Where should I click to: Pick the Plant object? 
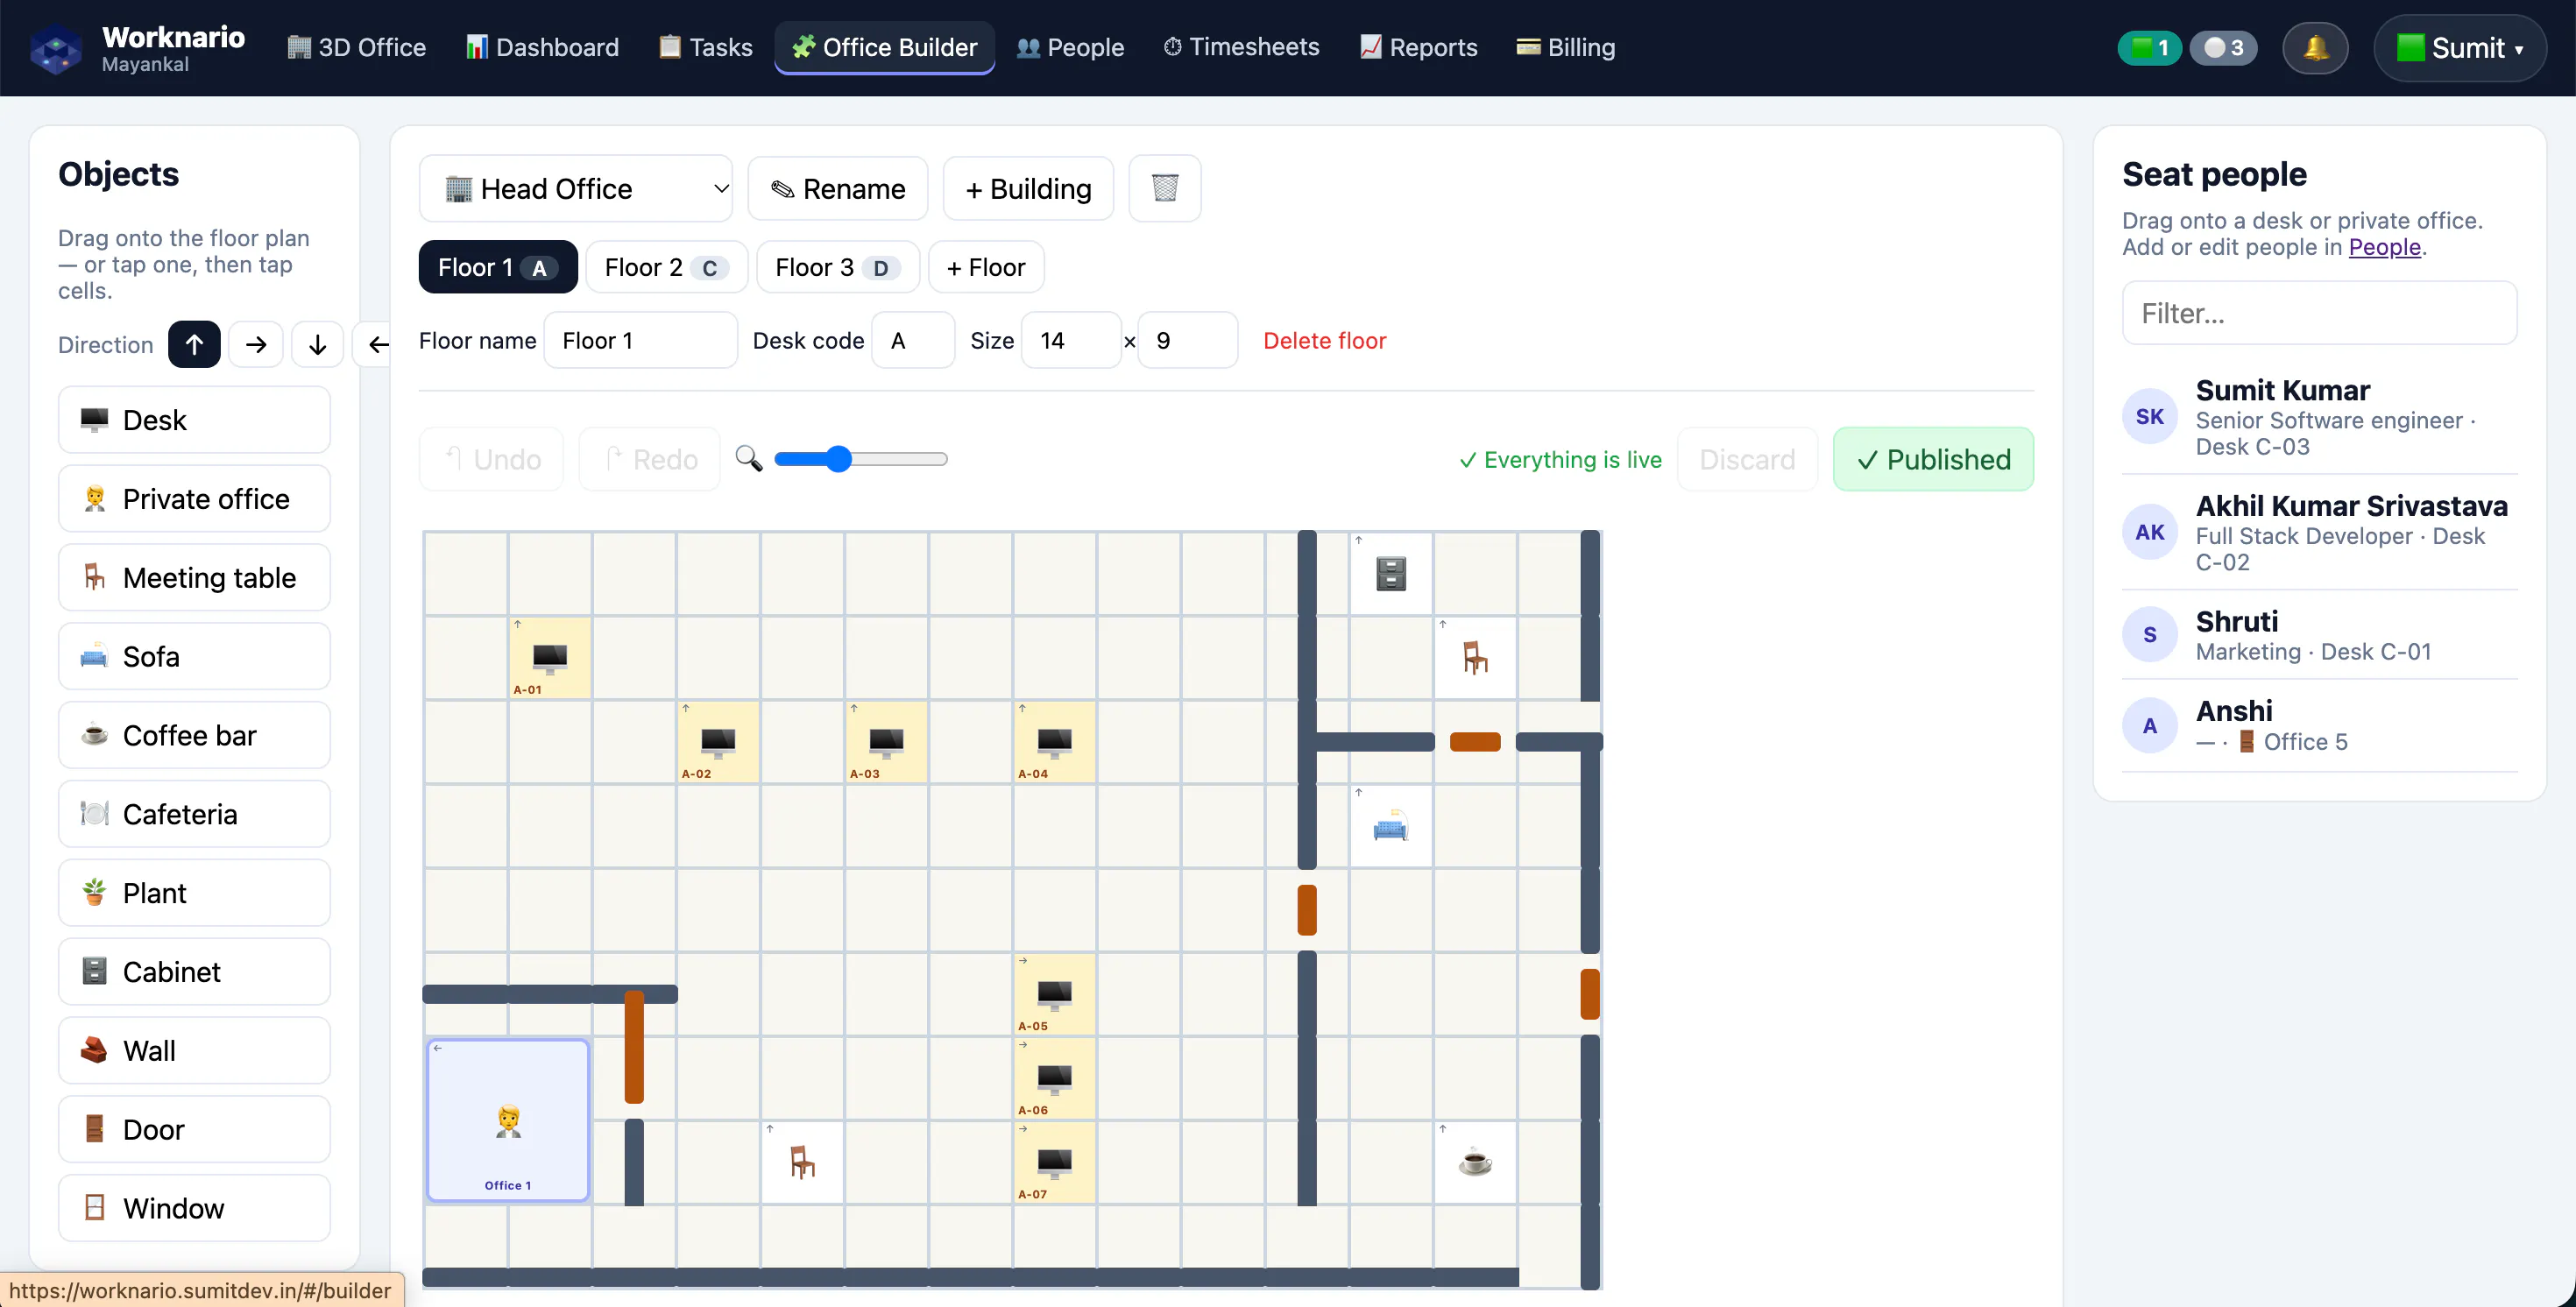(194, 893)
